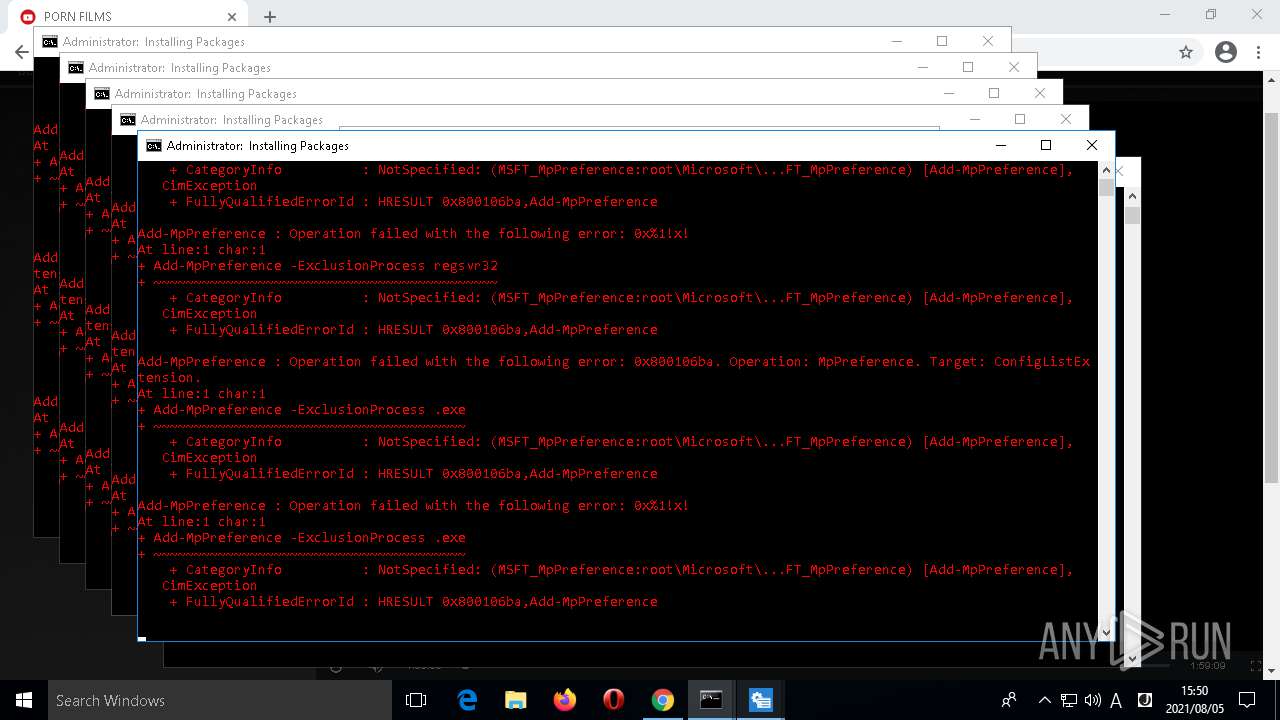Open the system menu icon of the backmost console window
Viewport: 1280px width, 720px height.
49,41
